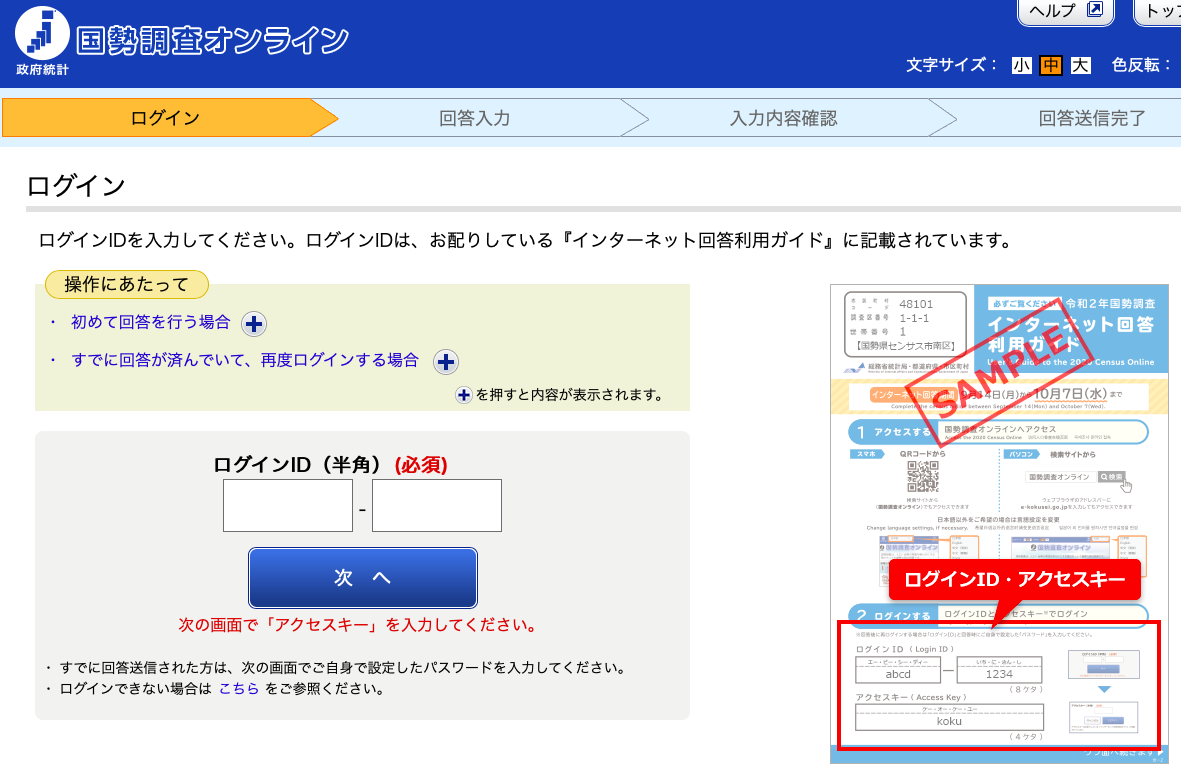This screenshot has height=771, width=1181.
Task: Click the highlighted 中 medium font size icon
Action: click(1051, 65)
